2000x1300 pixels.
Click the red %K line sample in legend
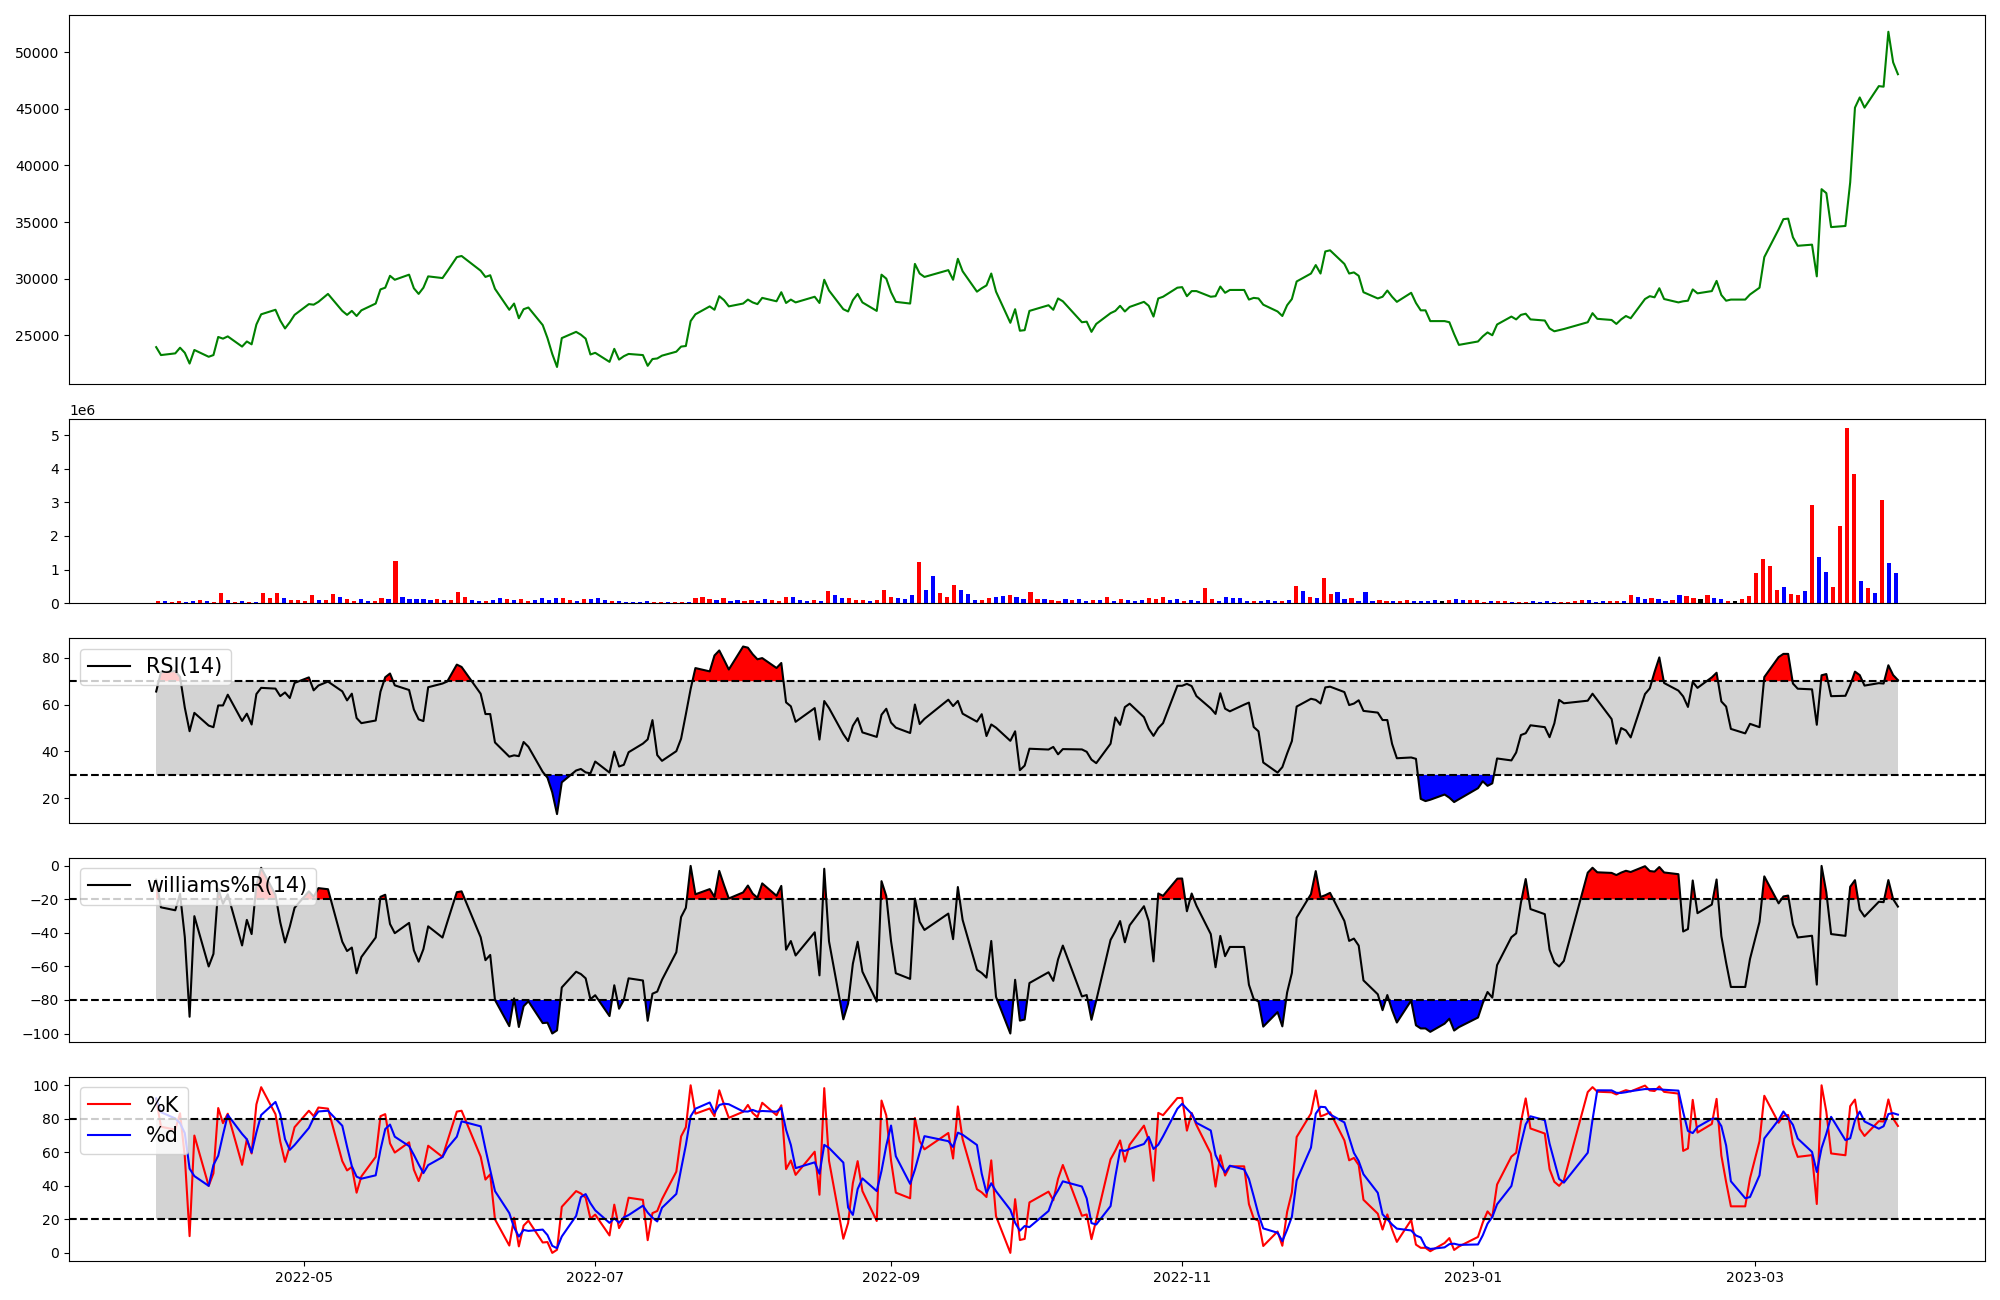point(109,1105)
